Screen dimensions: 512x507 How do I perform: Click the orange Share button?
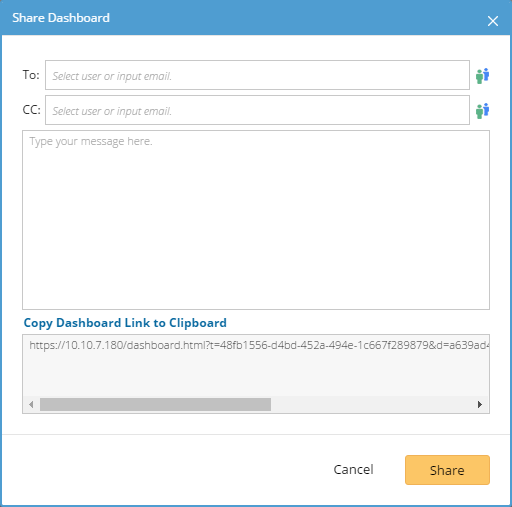pos(447,470)
